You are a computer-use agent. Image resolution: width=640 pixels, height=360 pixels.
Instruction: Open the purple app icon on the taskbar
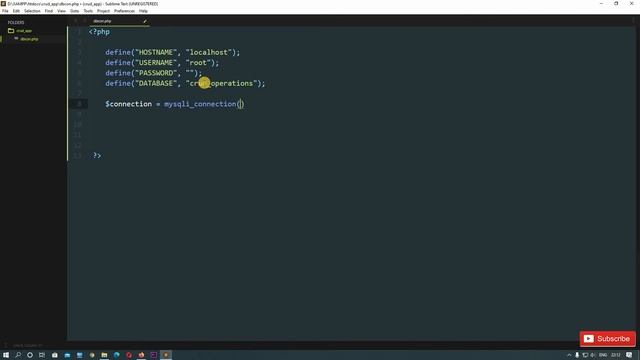[x=153, y=355]
